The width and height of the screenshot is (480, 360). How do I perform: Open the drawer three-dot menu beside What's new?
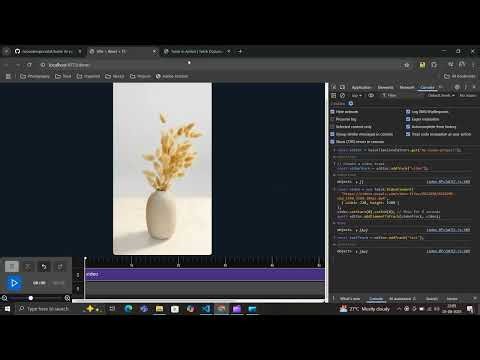pyautogui.click(x=333, y=299)
